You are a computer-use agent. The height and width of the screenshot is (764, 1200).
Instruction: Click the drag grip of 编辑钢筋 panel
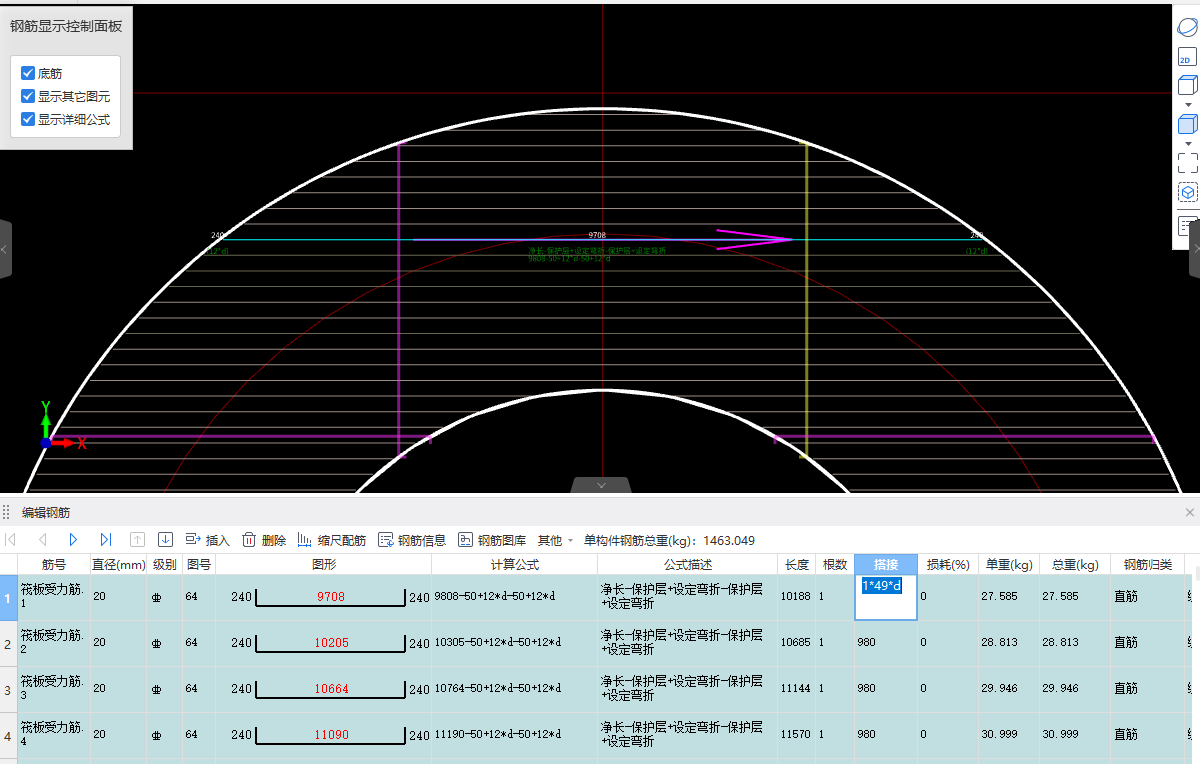pyautogui.click(x=7, y=512)
